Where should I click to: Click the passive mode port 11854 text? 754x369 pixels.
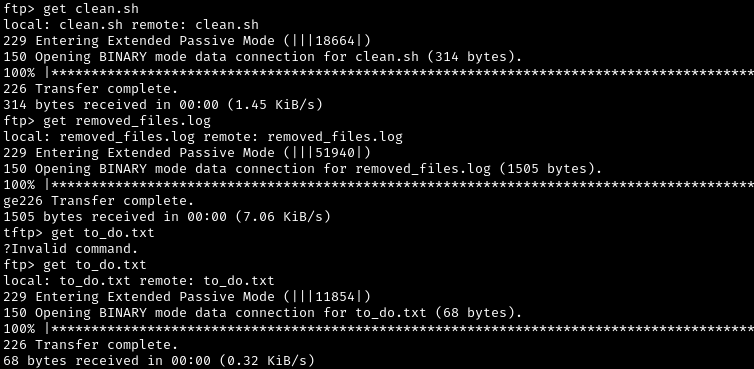(335, 297)
